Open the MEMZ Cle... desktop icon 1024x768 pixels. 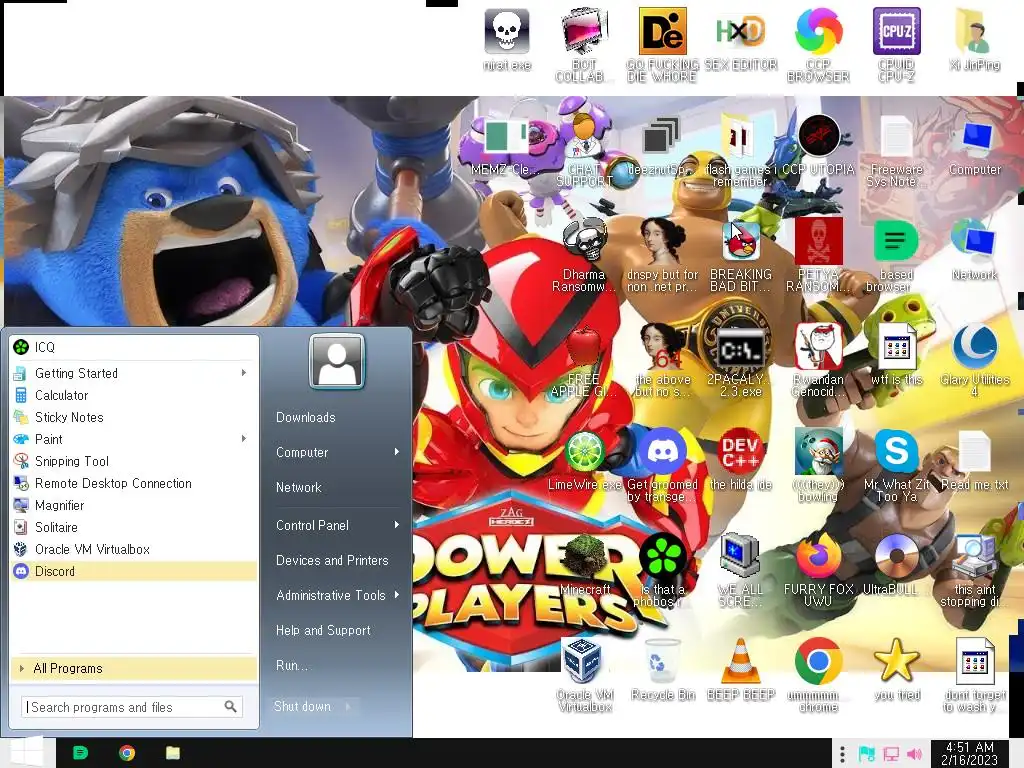coord(507,138)
